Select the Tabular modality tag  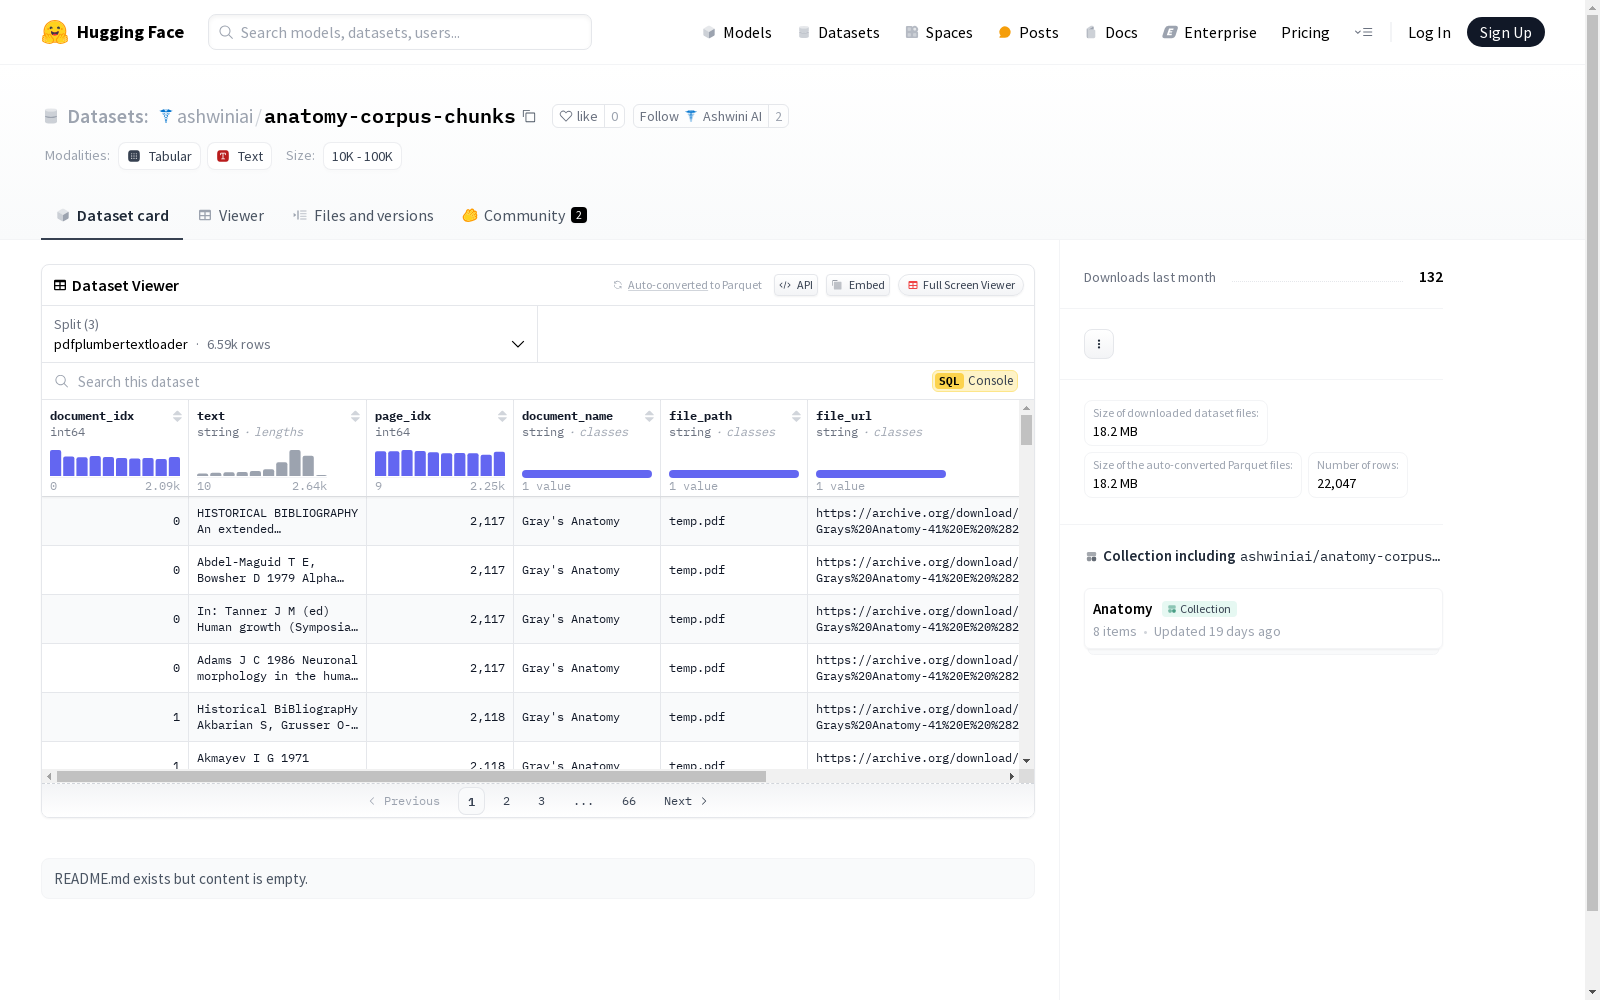(x=160, y=156)
